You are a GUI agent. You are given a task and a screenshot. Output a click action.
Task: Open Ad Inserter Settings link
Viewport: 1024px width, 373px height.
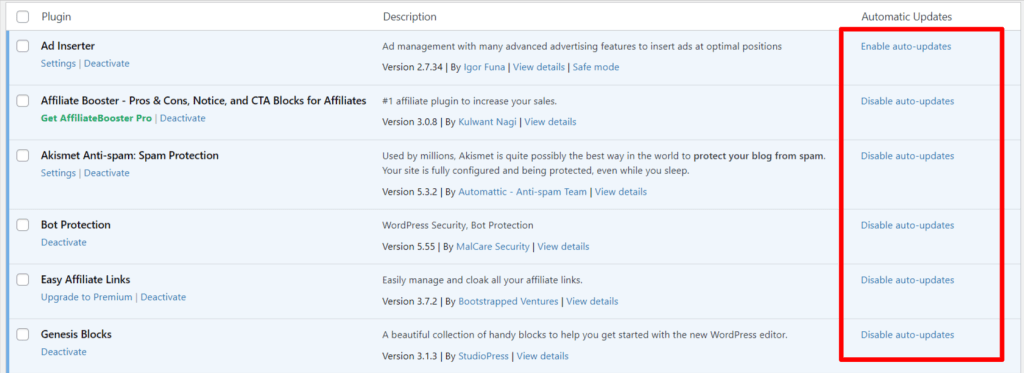coord(58,63)
